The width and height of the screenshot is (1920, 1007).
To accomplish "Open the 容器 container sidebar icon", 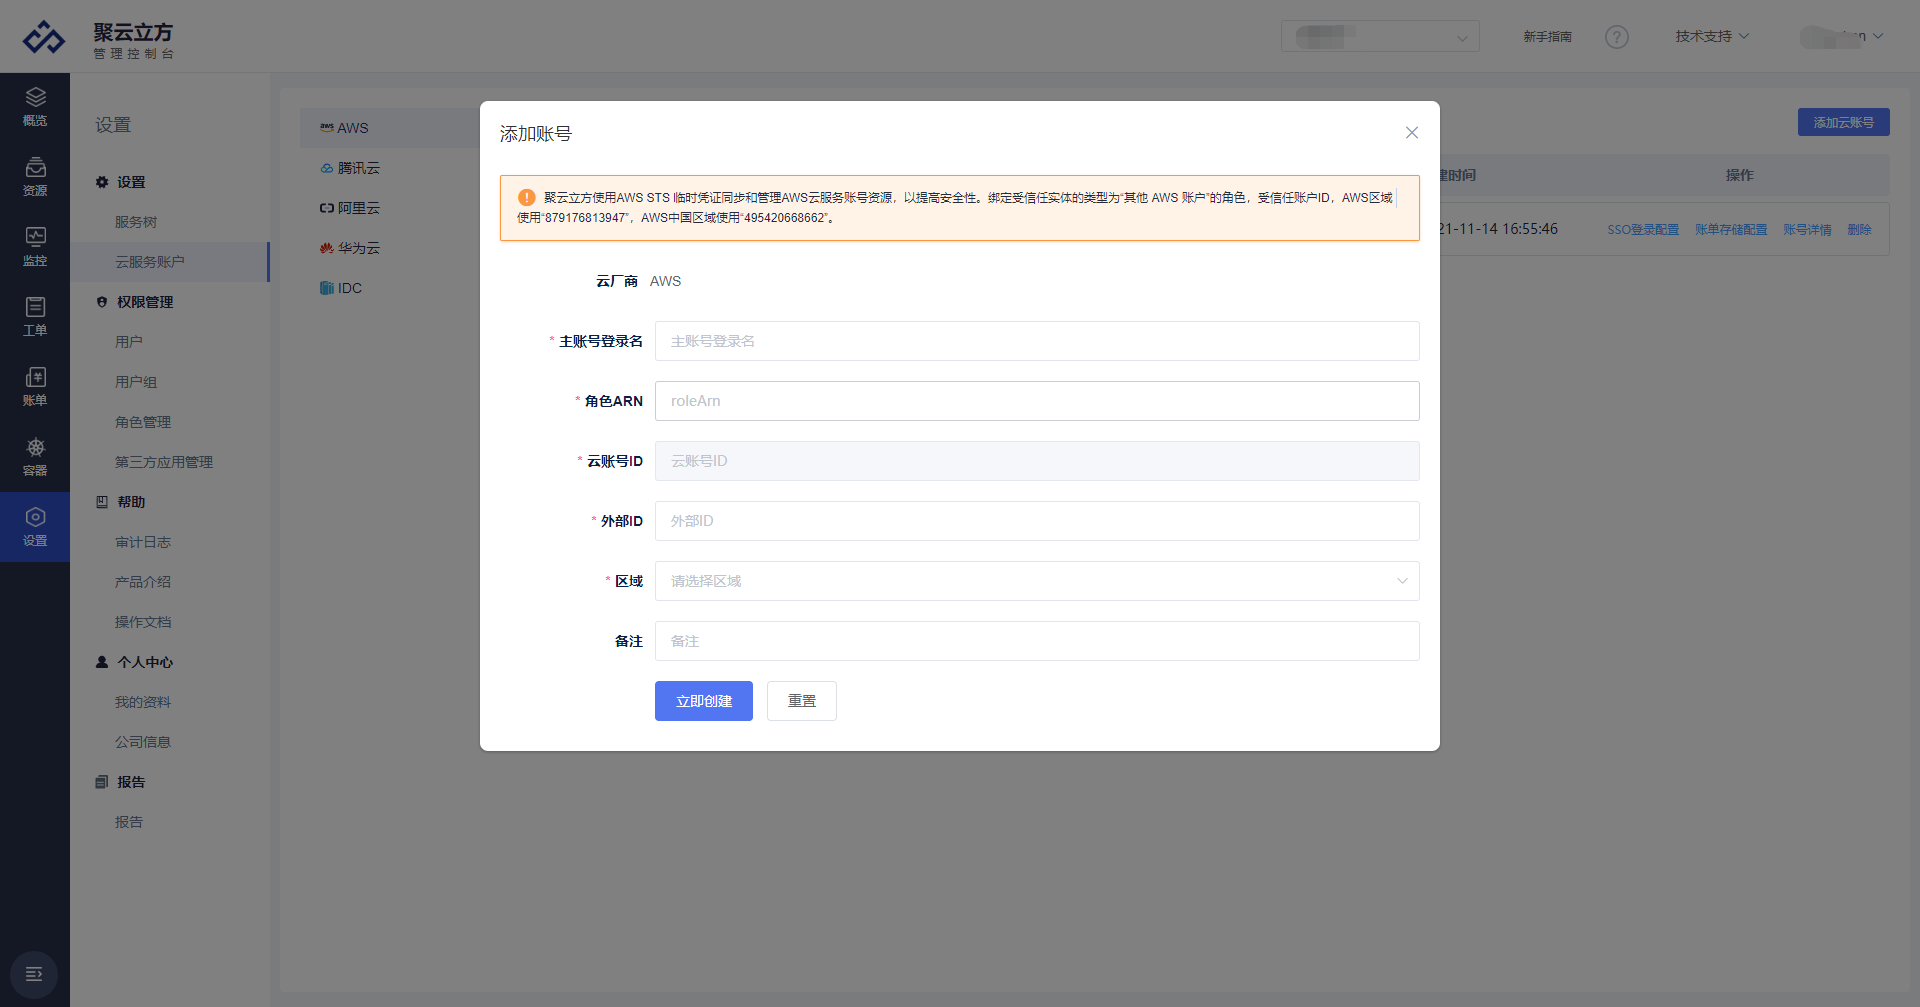I will point(35,456).
